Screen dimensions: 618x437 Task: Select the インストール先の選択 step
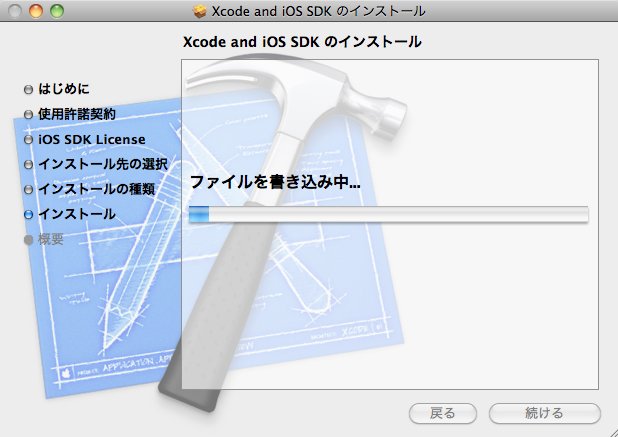point(103,164)
